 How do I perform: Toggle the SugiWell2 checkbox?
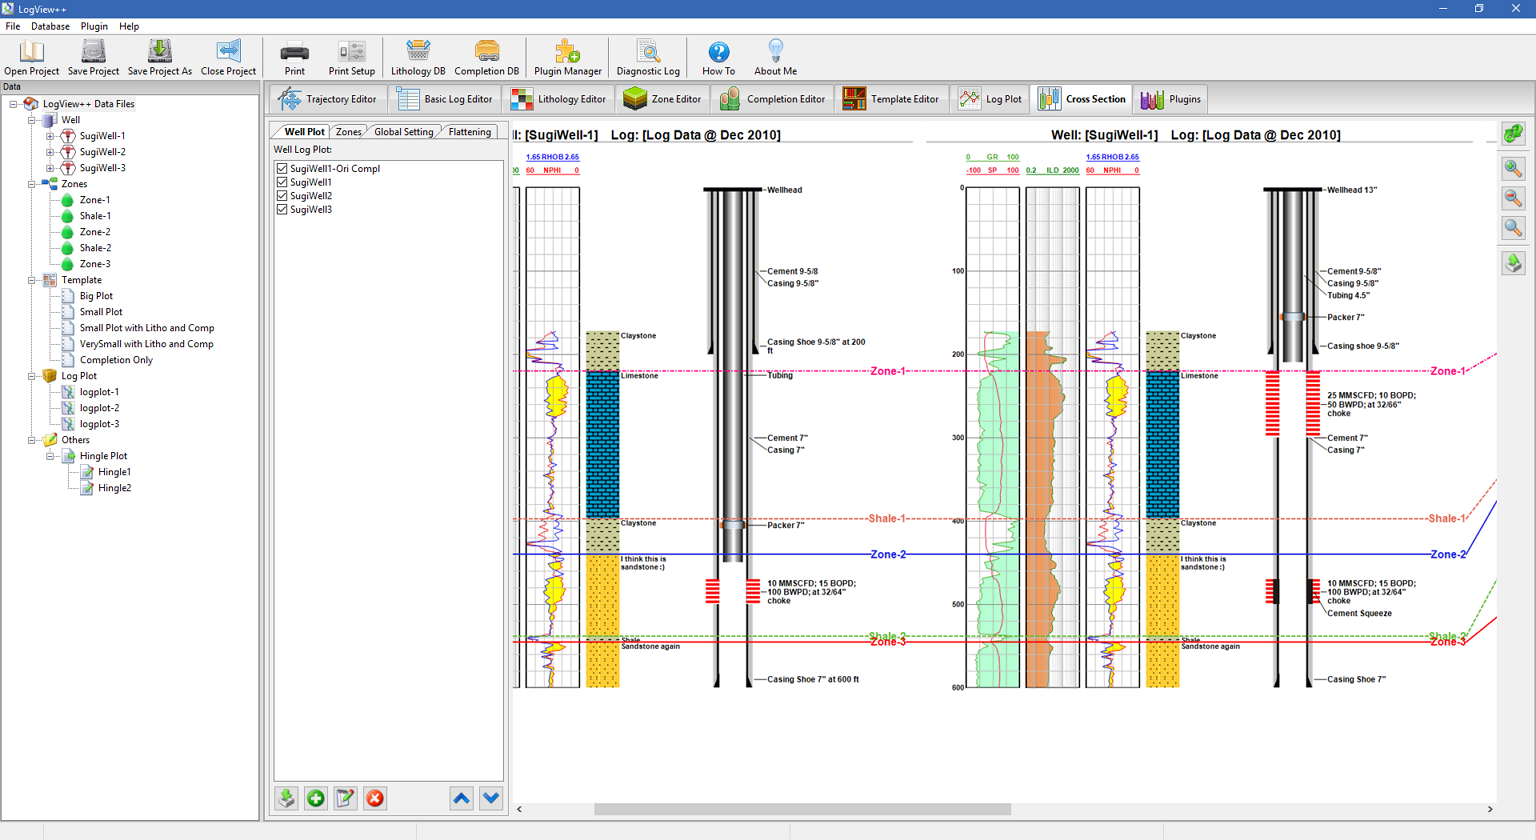point(282,196)
